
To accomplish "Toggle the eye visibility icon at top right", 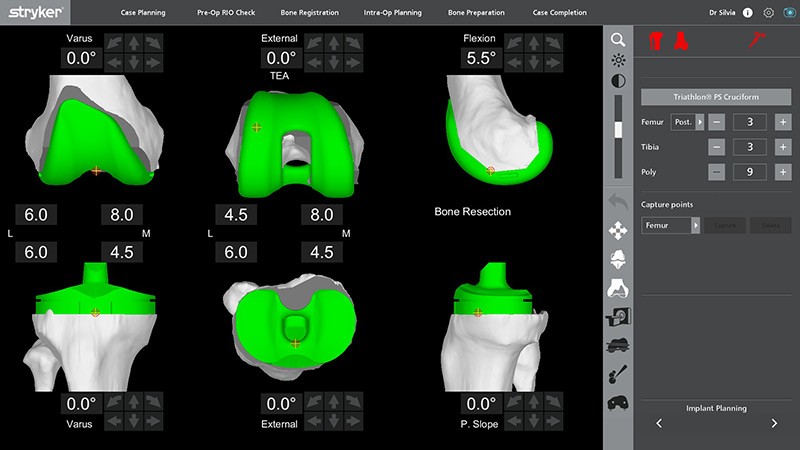I will (x=788, y=13).
